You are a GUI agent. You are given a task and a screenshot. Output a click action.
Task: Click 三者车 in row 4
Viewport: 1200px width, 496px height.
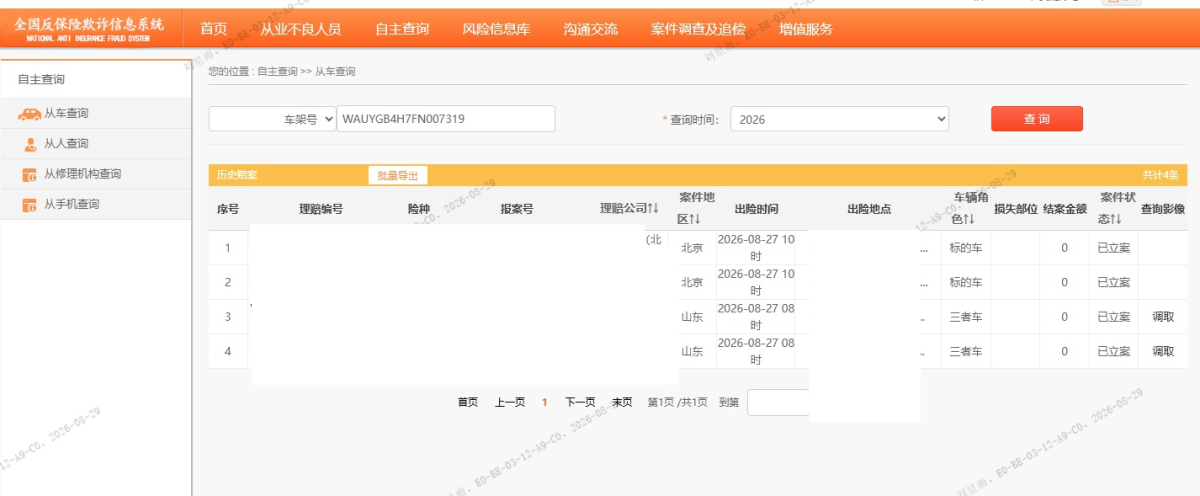coord(966,351)
